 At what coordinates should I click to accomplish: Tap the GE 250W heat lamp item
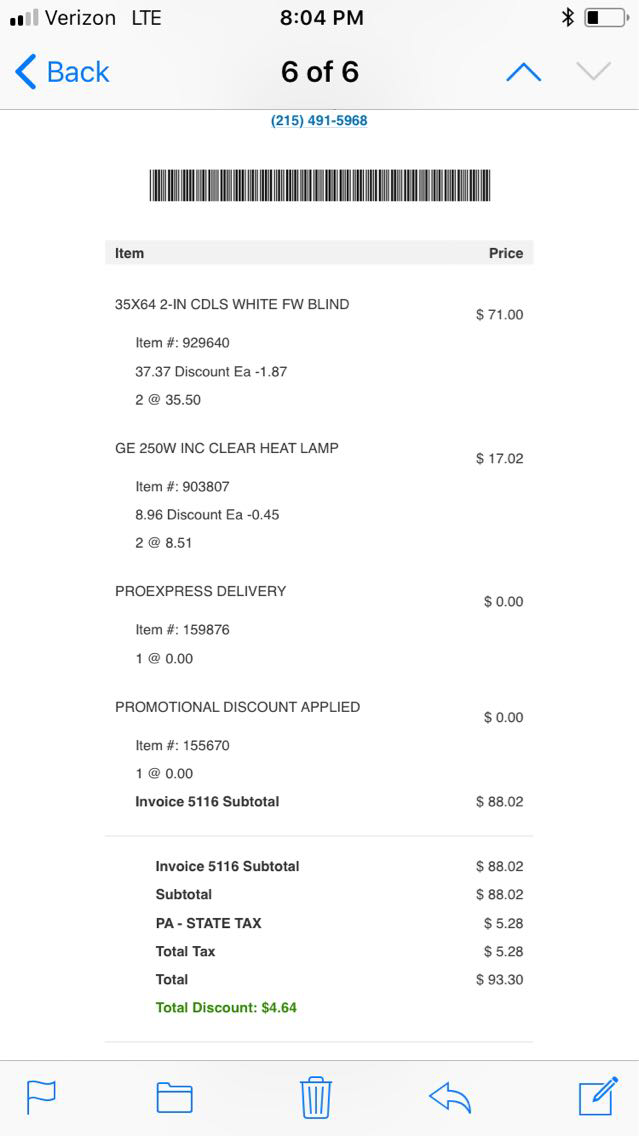pyautogui.click(x=227, y=448)
